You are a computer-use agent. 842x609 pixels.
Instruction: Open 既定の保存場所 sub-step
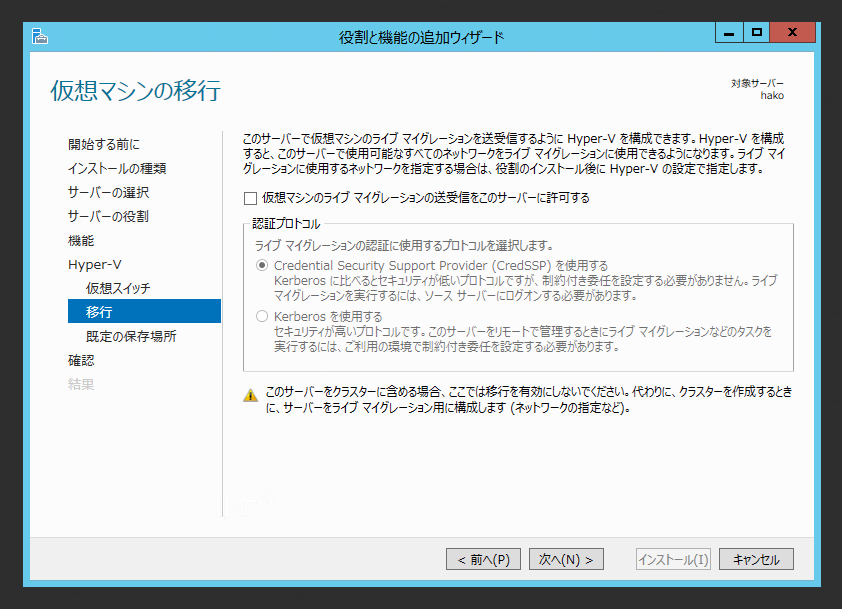click(131, 337)
